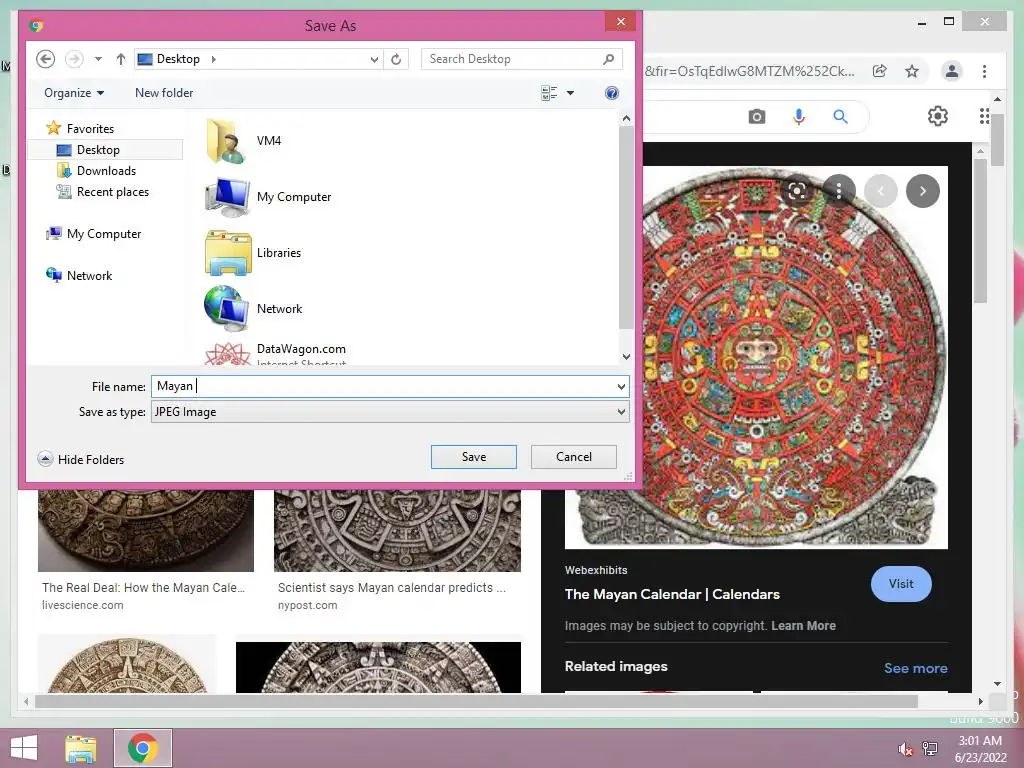
Task: Go to previous image arrow in preview
Action: 880,191
